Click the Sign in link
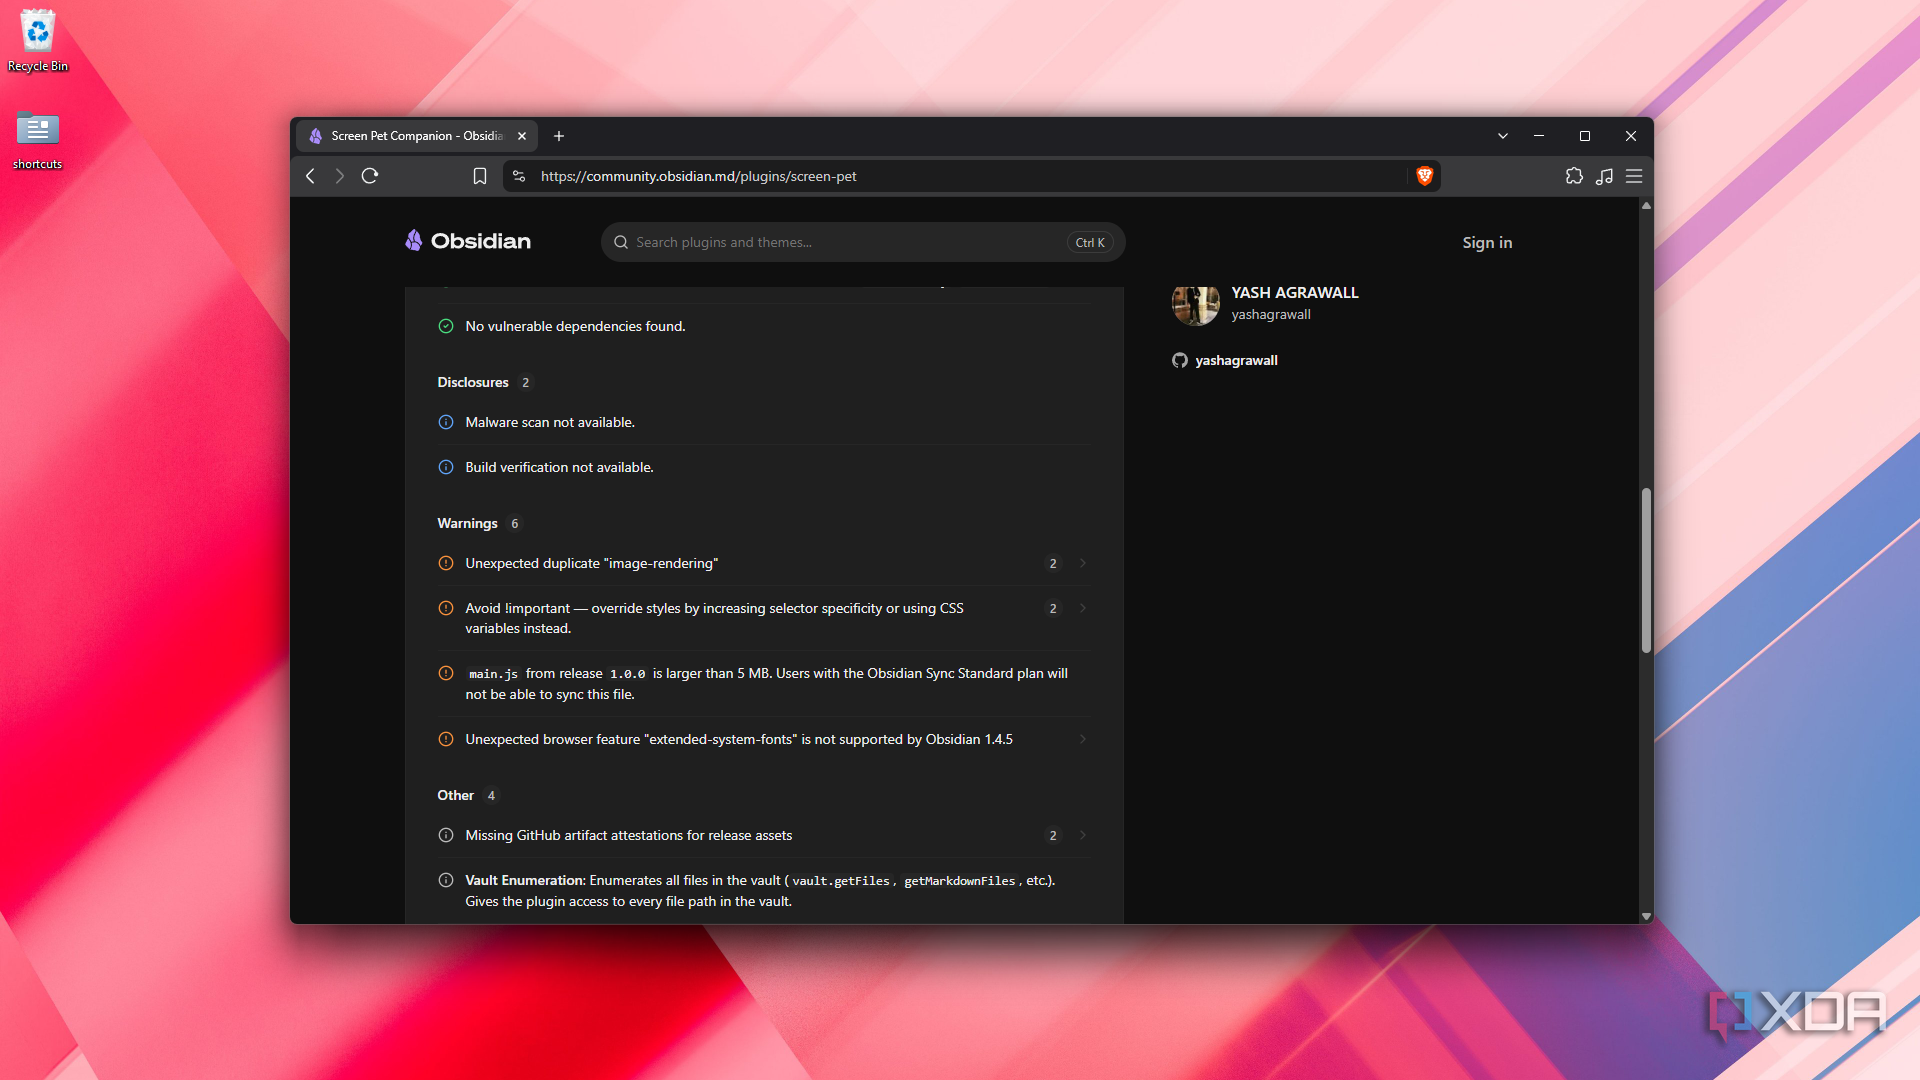1920x1080 pixels. coord(1487,242)
